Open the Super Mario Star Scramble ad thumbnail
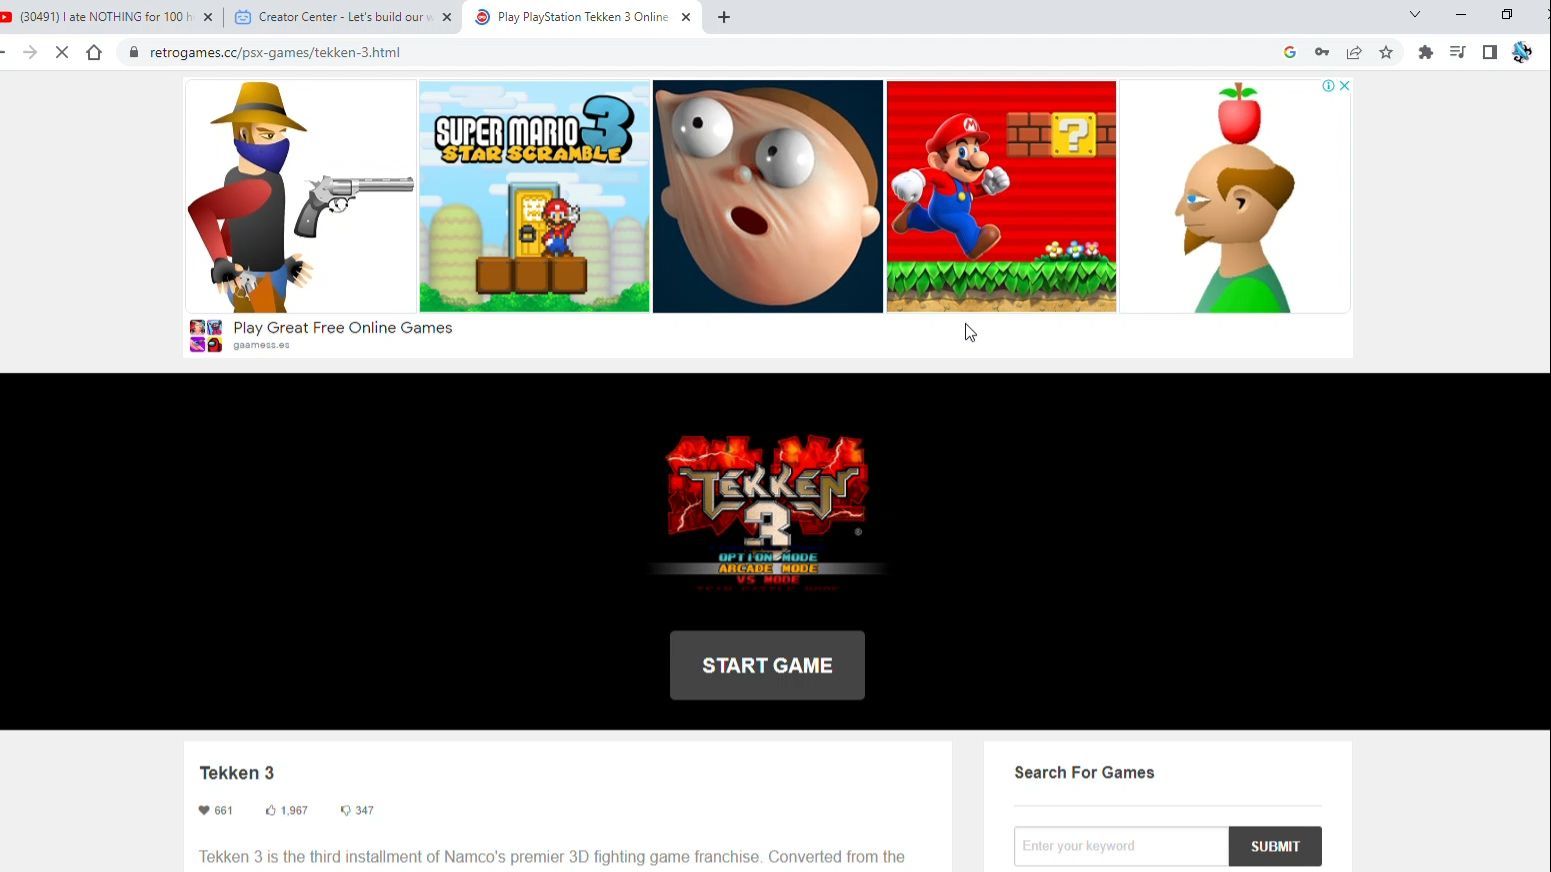1551x872 pixels. click(534, 197)
